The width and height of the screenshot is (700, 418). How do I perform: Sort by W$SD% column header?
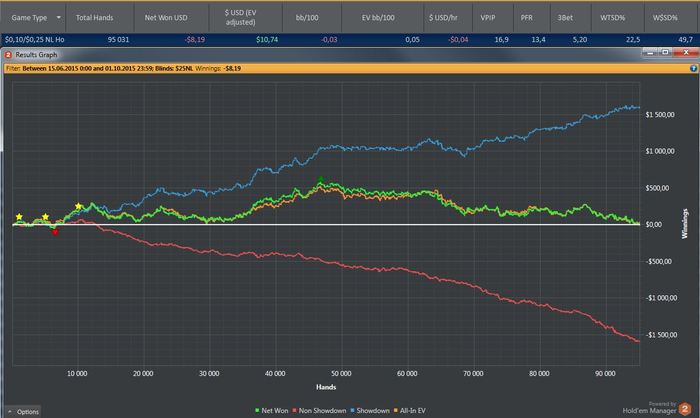click(x=665, y=18)
